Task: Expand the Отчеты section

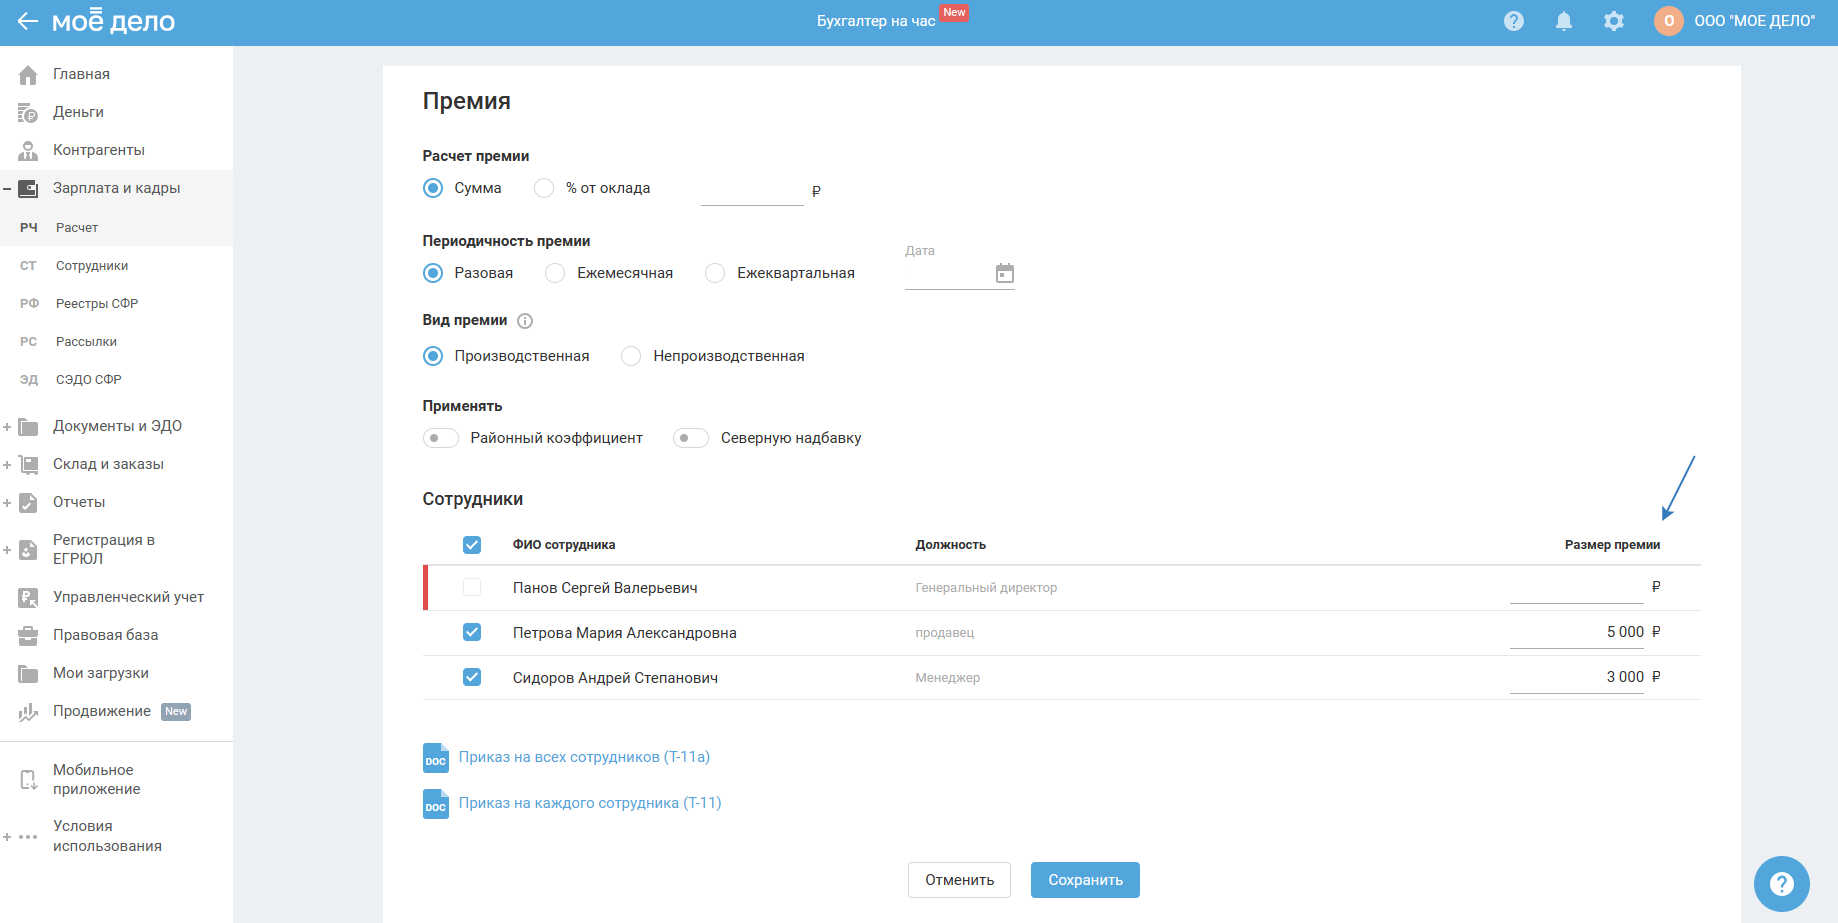Action: 7,503
